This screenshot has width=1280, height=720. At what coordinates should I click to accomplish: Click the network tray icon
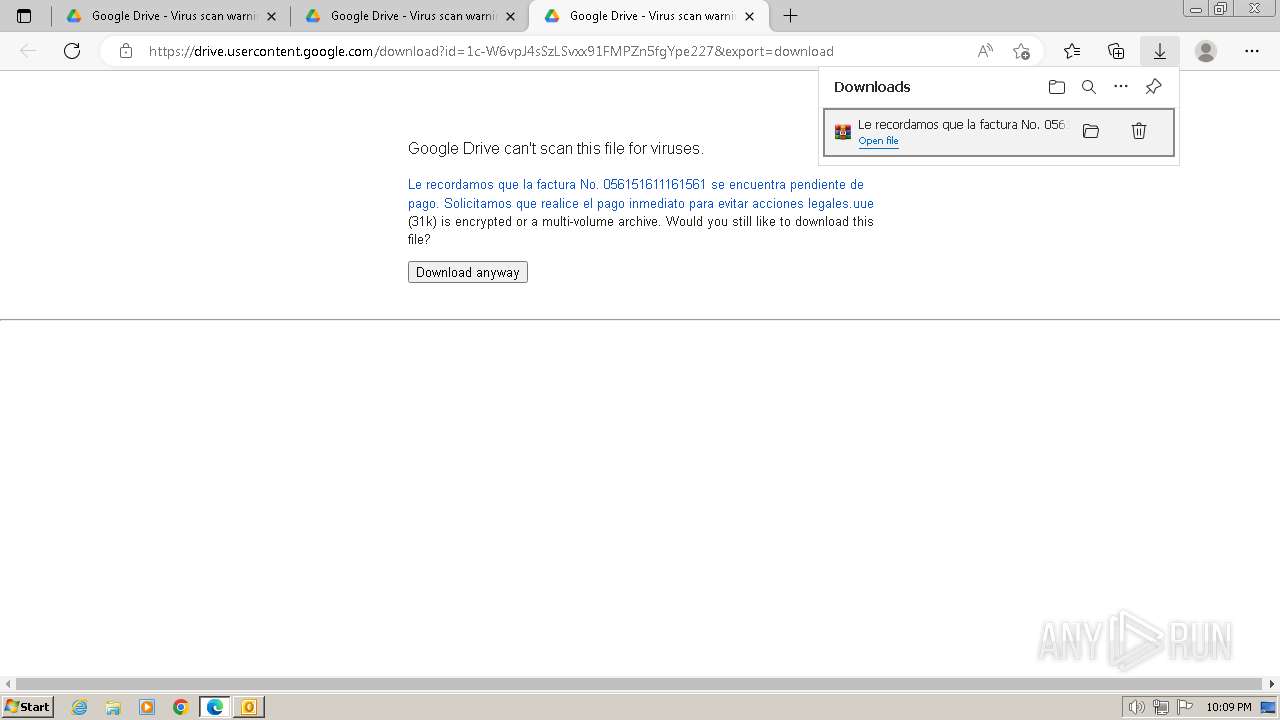pyautogui.click(x=1161, y=707)
